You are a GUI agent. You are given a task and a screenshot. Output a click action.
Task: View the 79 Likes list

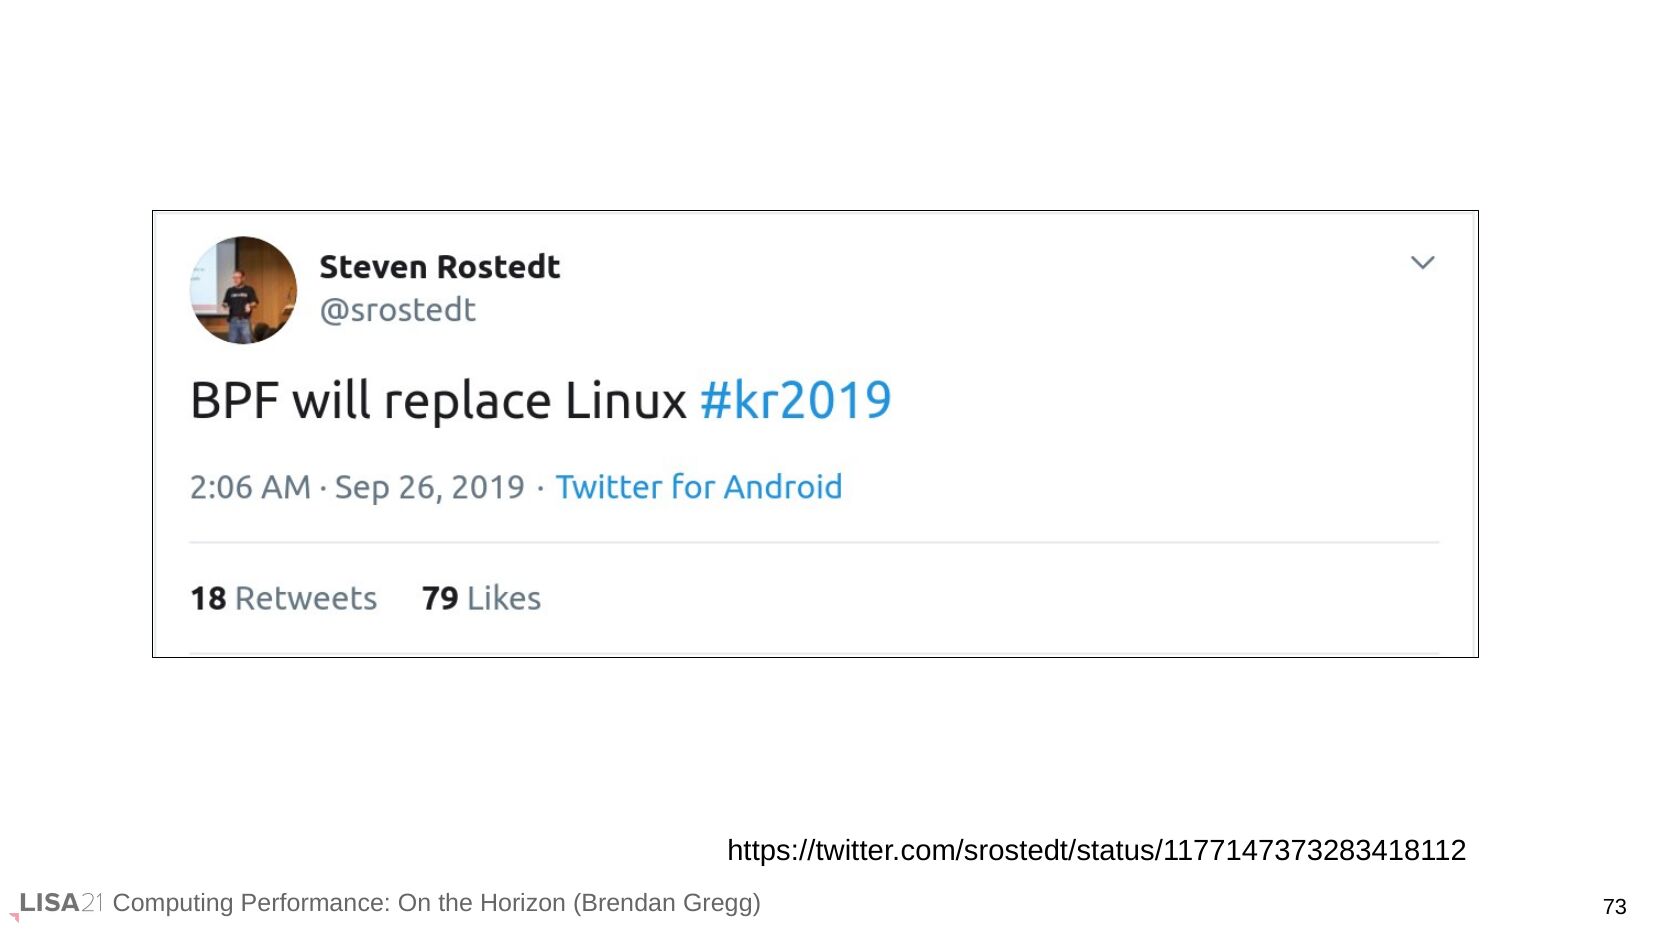[481, 598]
